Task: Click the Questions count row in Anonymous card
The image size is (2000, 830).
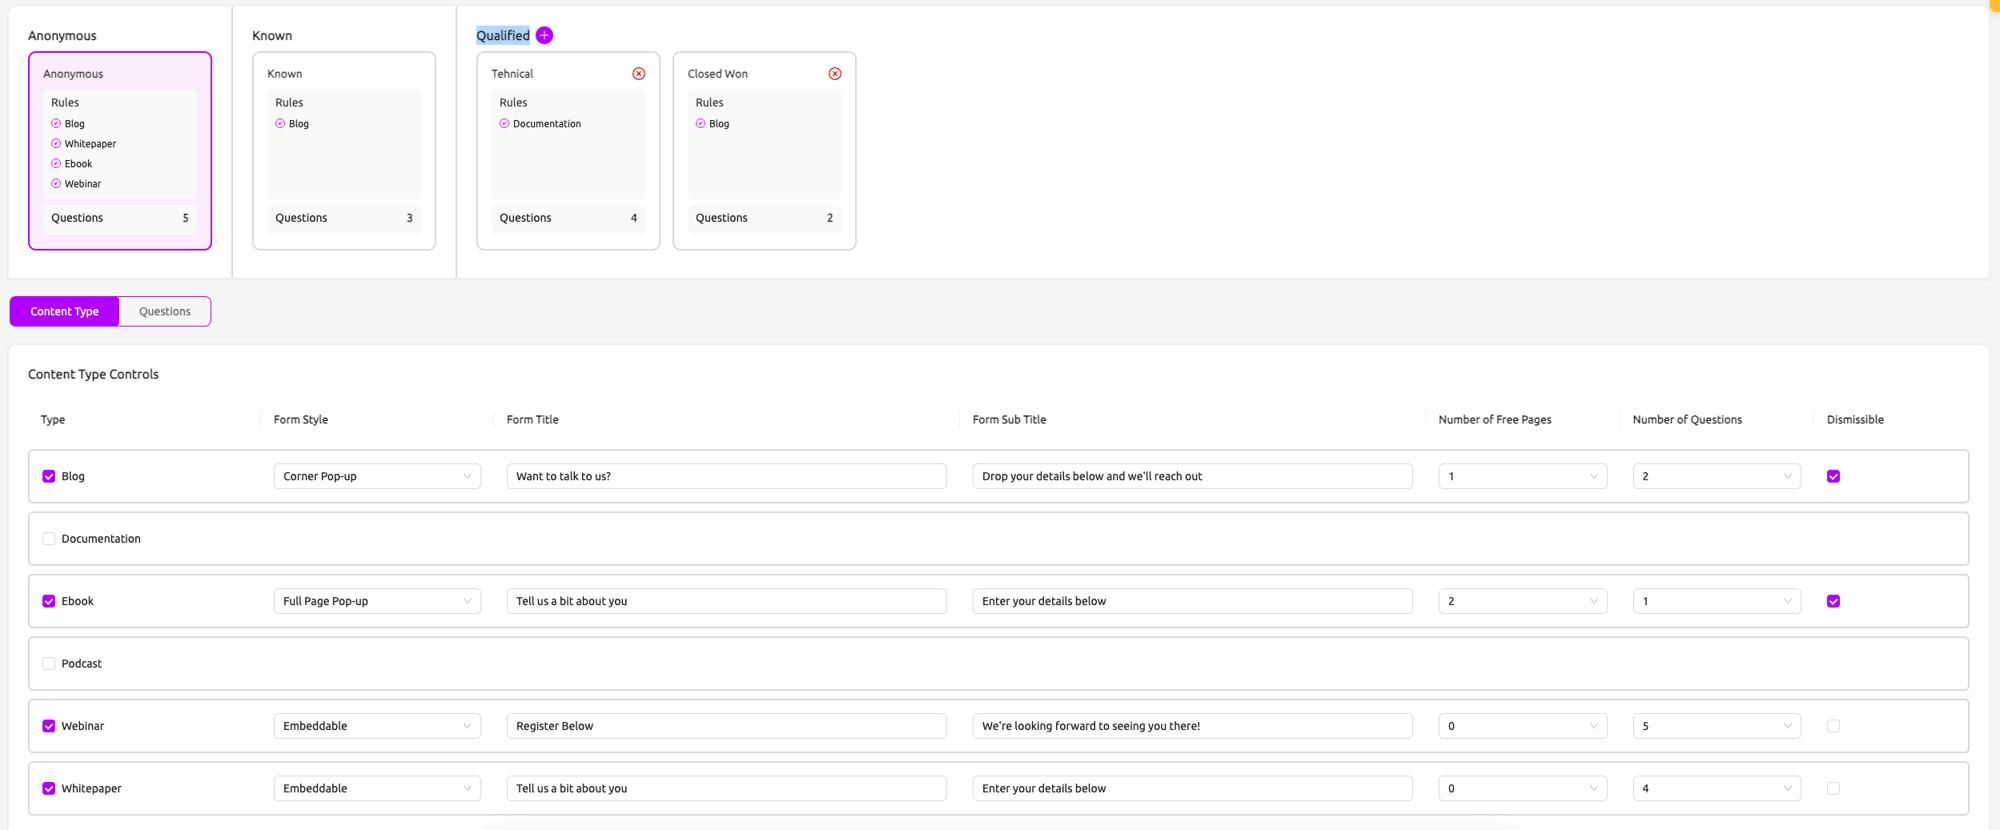Action: coord(120,218)
